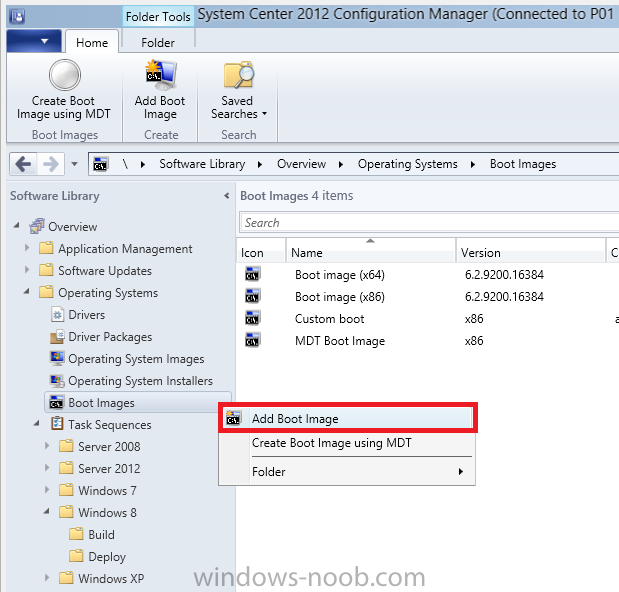This screenshot has height=592, width=619.
Task: Click Software Updates folder icon
Action: pos(46,270)
